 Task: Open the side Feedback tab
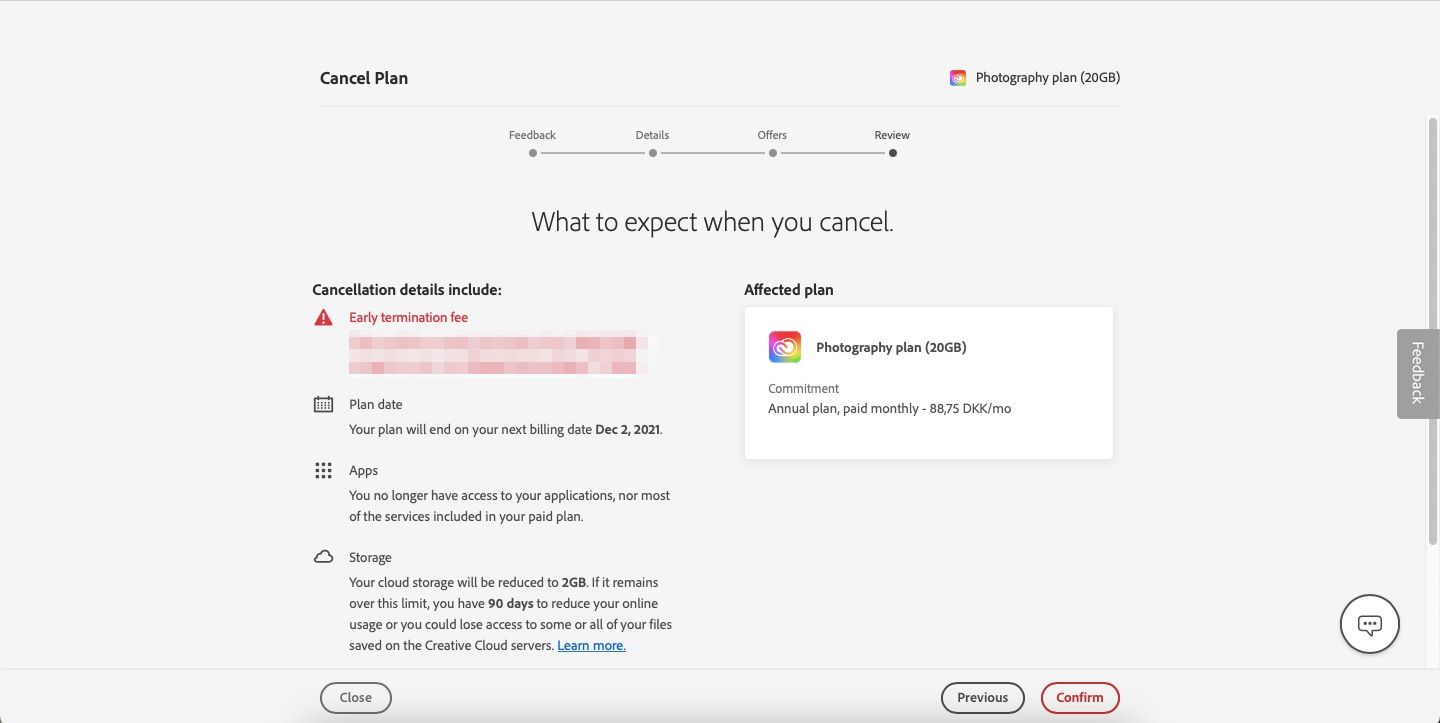(1417, 373)
